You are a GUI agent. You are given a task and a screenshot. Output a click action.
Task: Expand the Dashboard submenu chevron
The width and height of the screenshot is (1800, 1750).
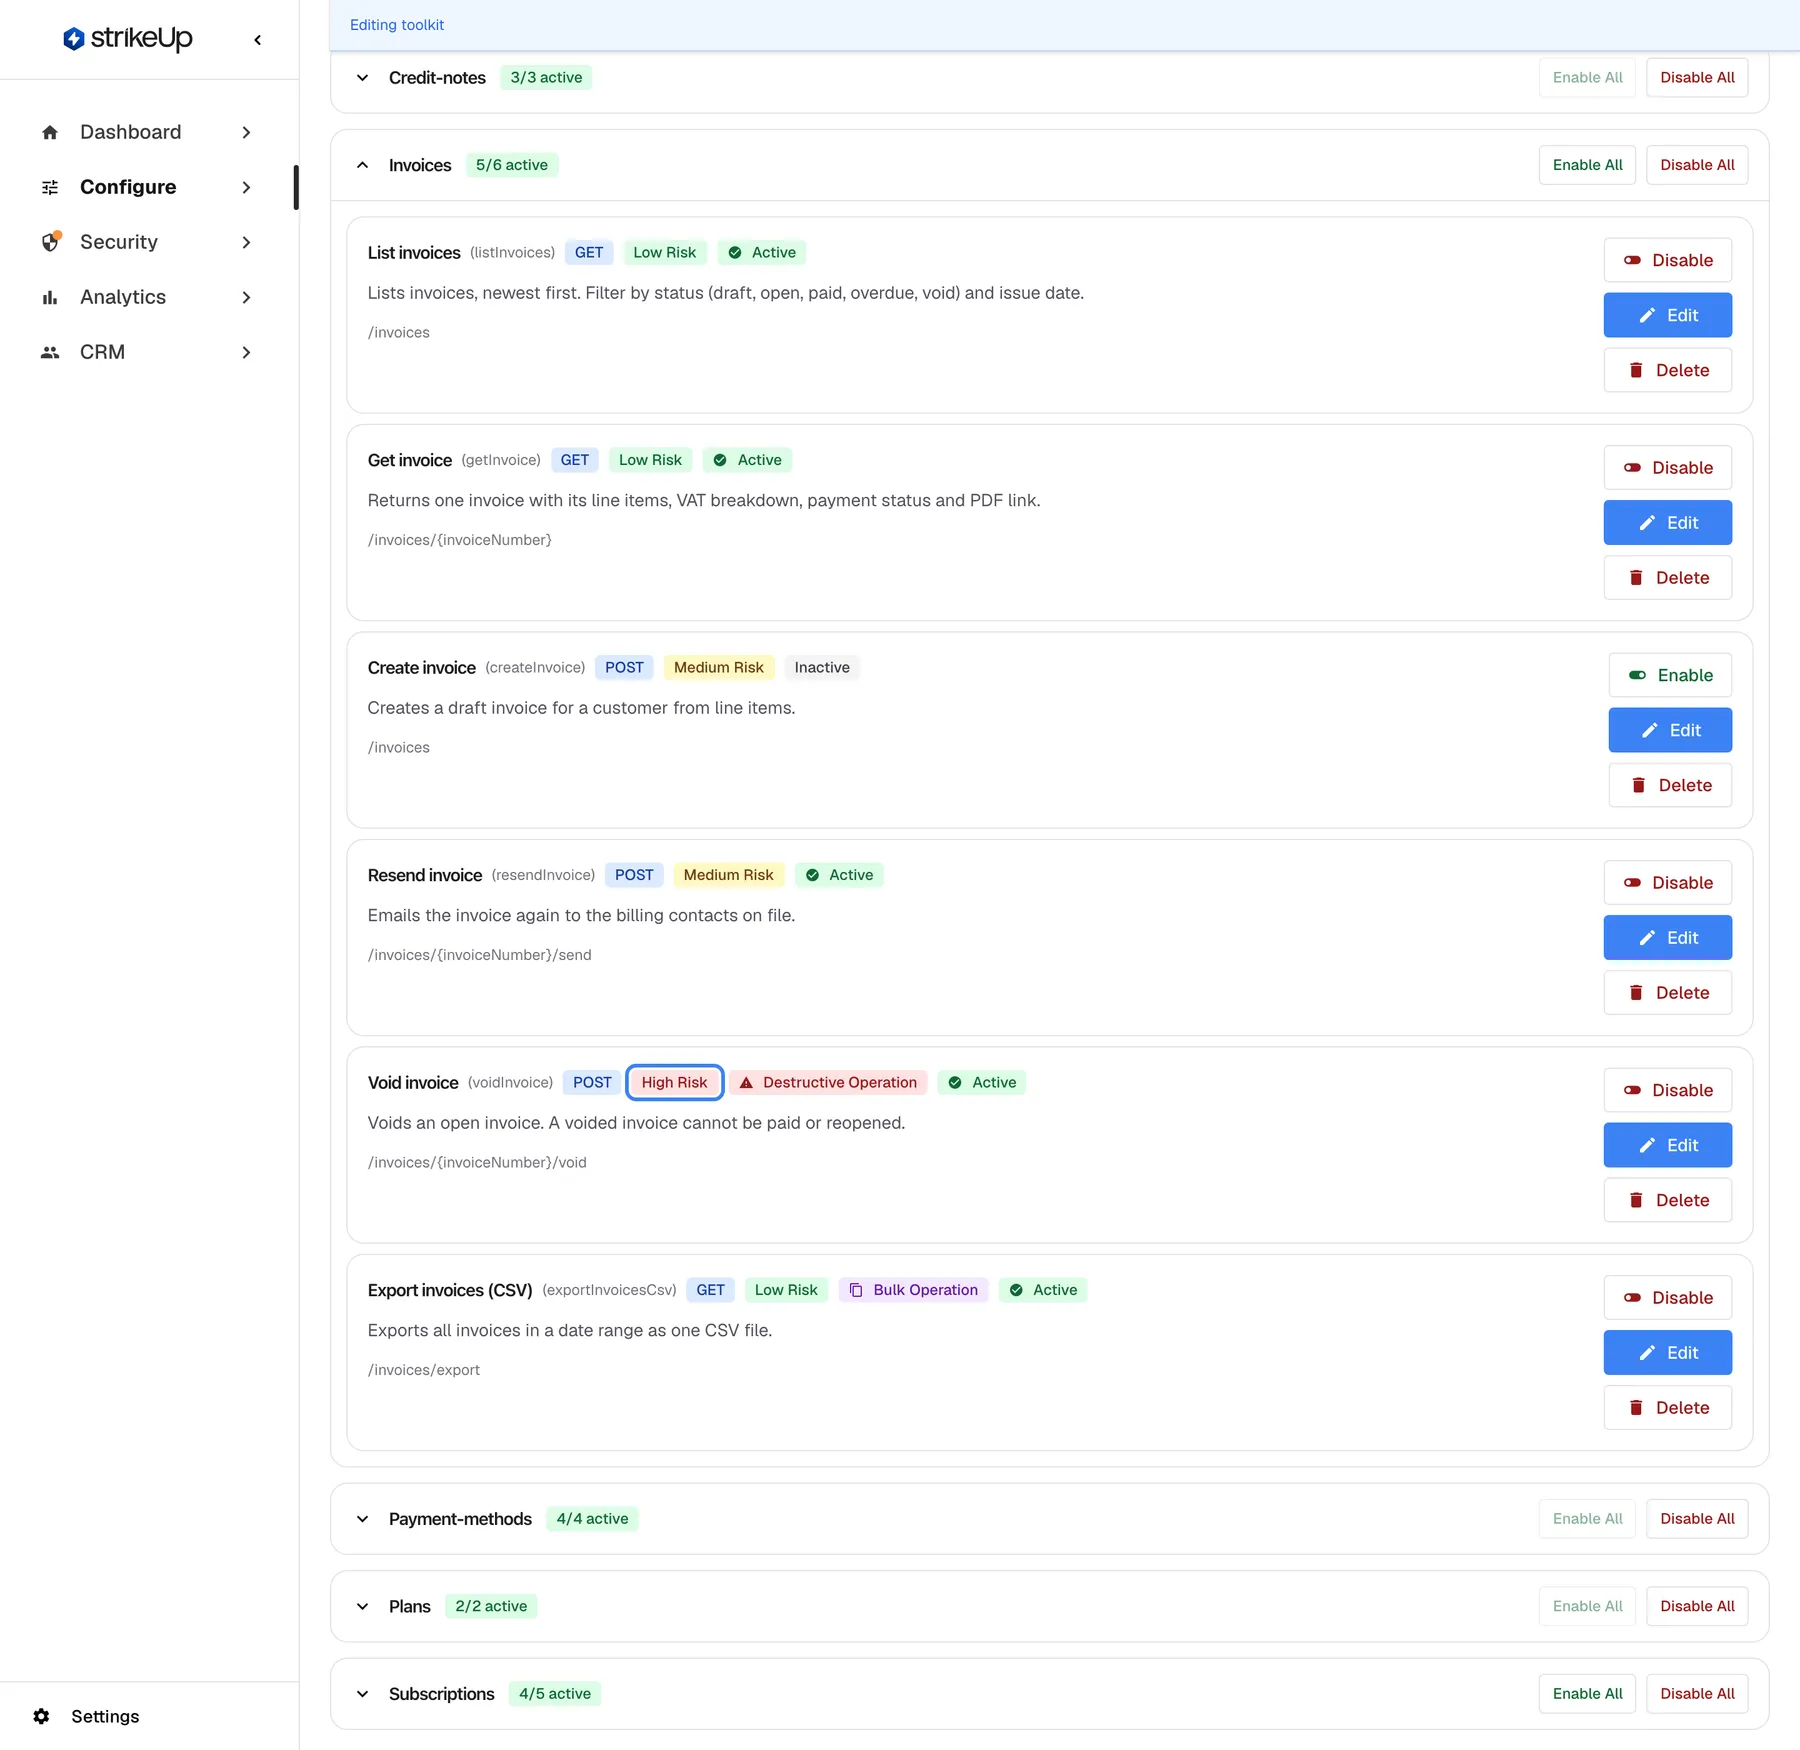pos(246,132)
